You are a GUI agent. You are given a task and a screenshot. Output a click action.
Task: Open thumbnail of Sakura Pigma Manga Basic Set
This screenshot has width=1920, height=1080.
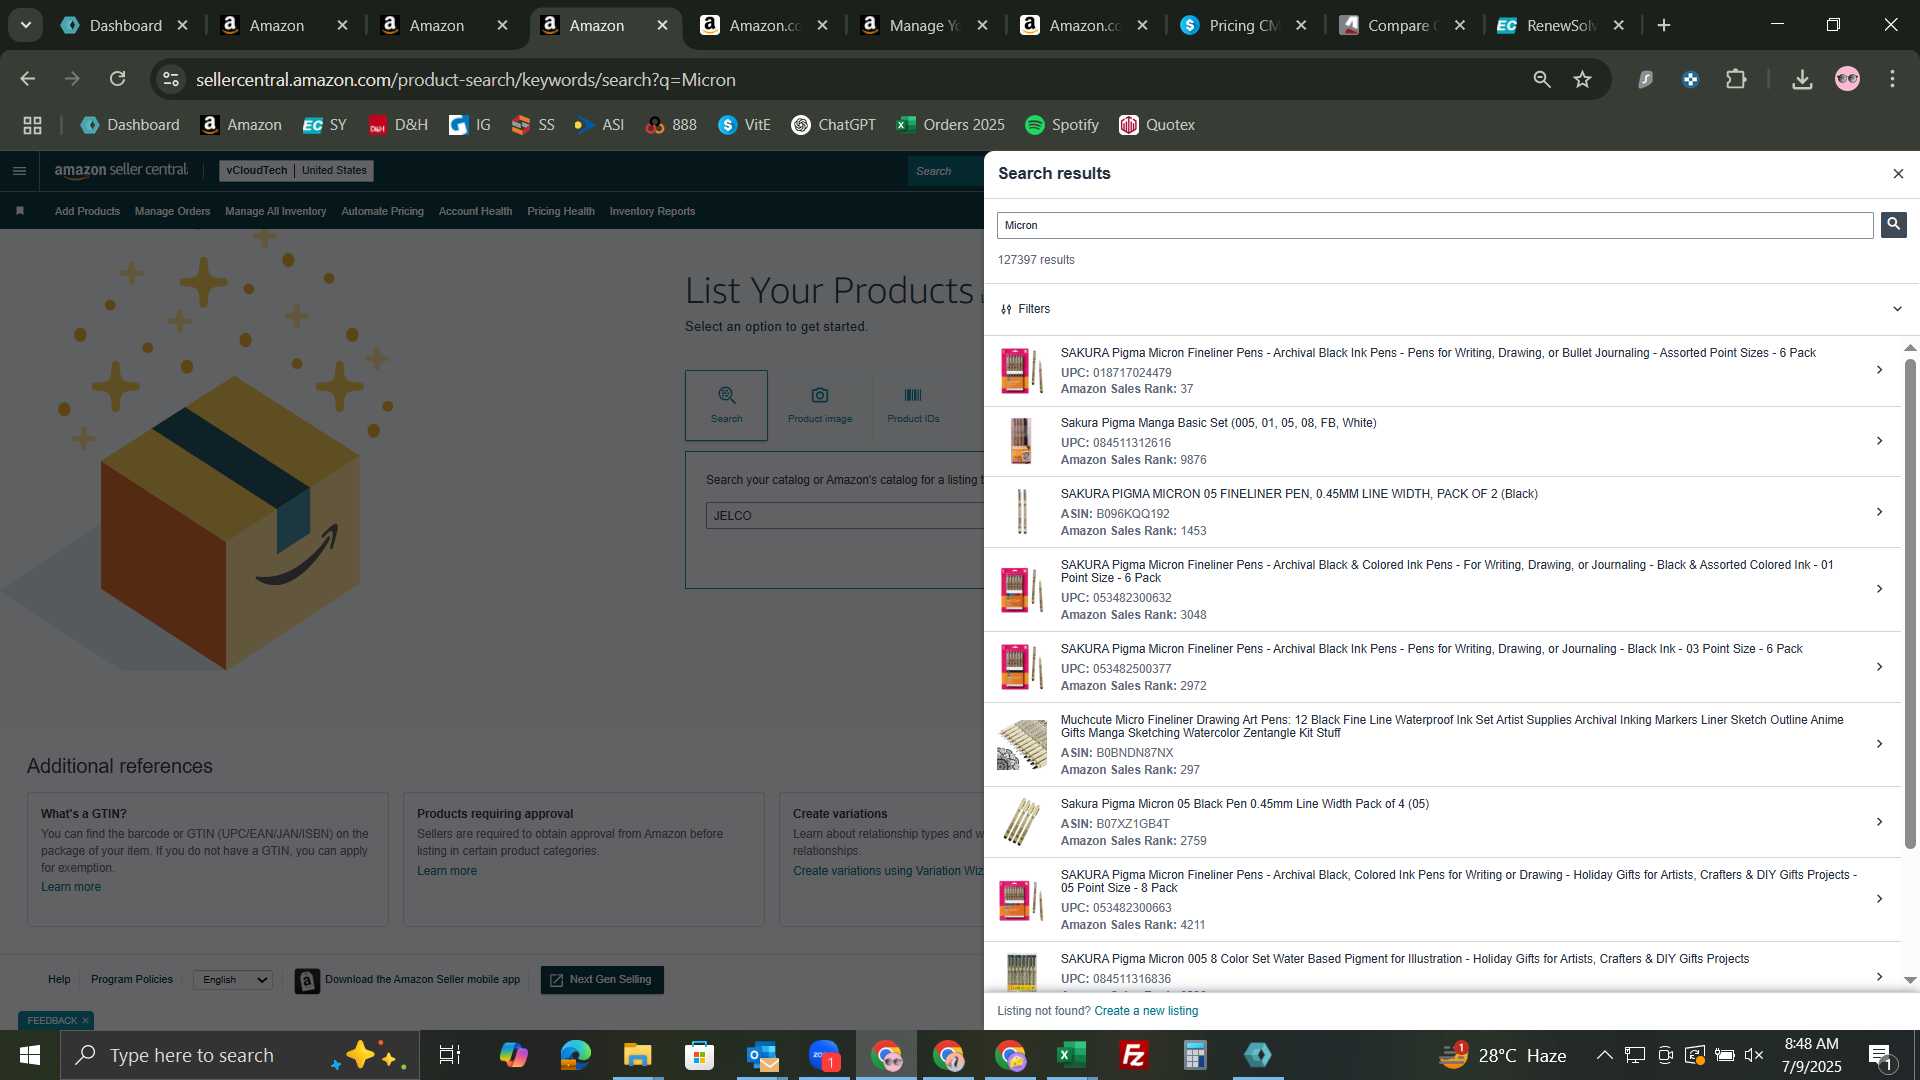(1021, 441)
